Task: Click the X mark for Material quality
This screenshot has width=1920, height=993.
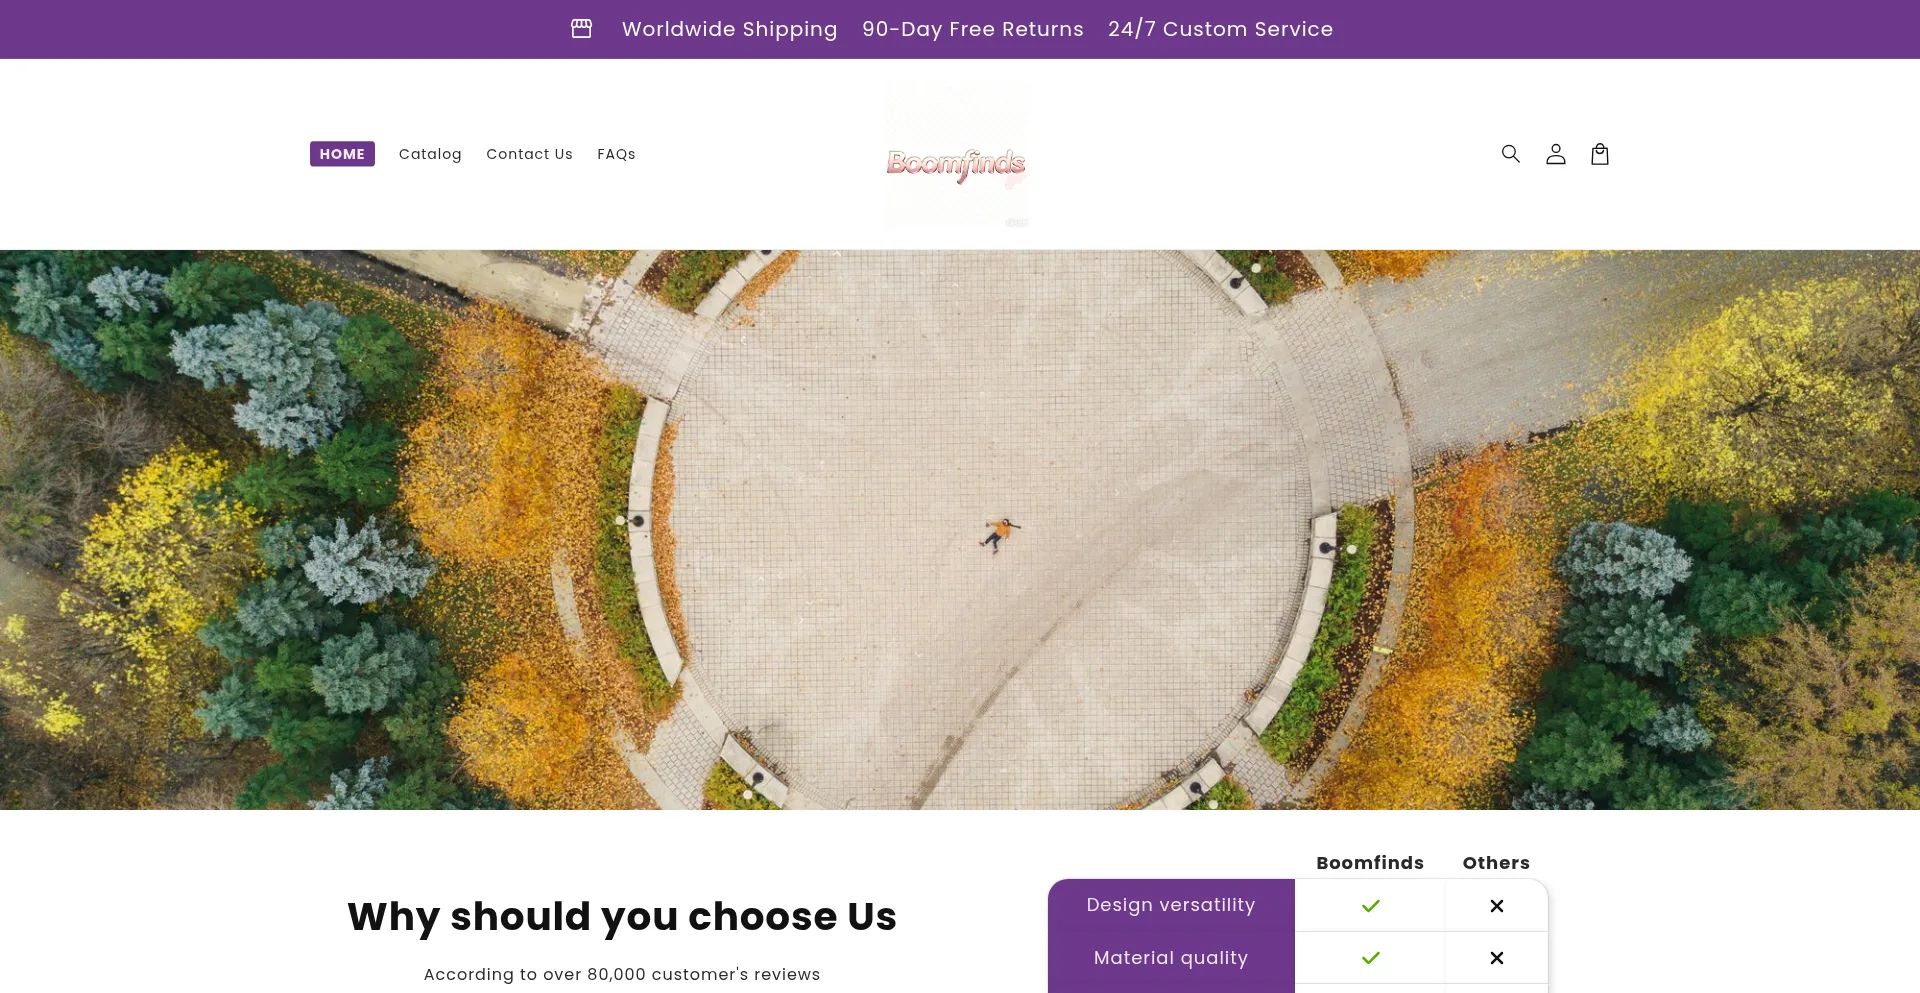Action: pos(1496,958)
